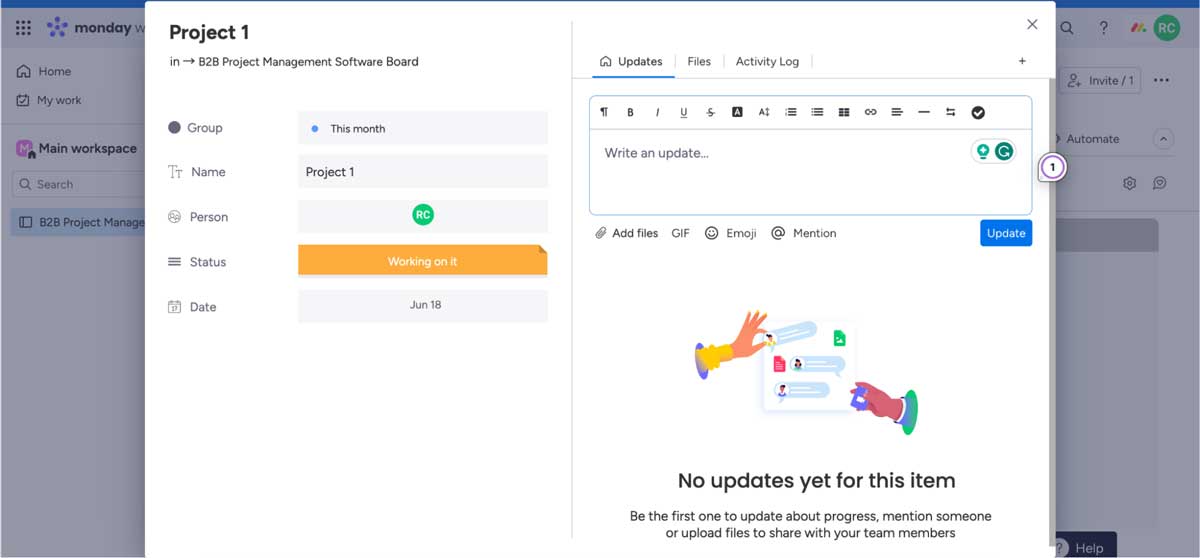Switch to the Activity Log tab
Screen dimensions: 1200x558
click(767, 61)
